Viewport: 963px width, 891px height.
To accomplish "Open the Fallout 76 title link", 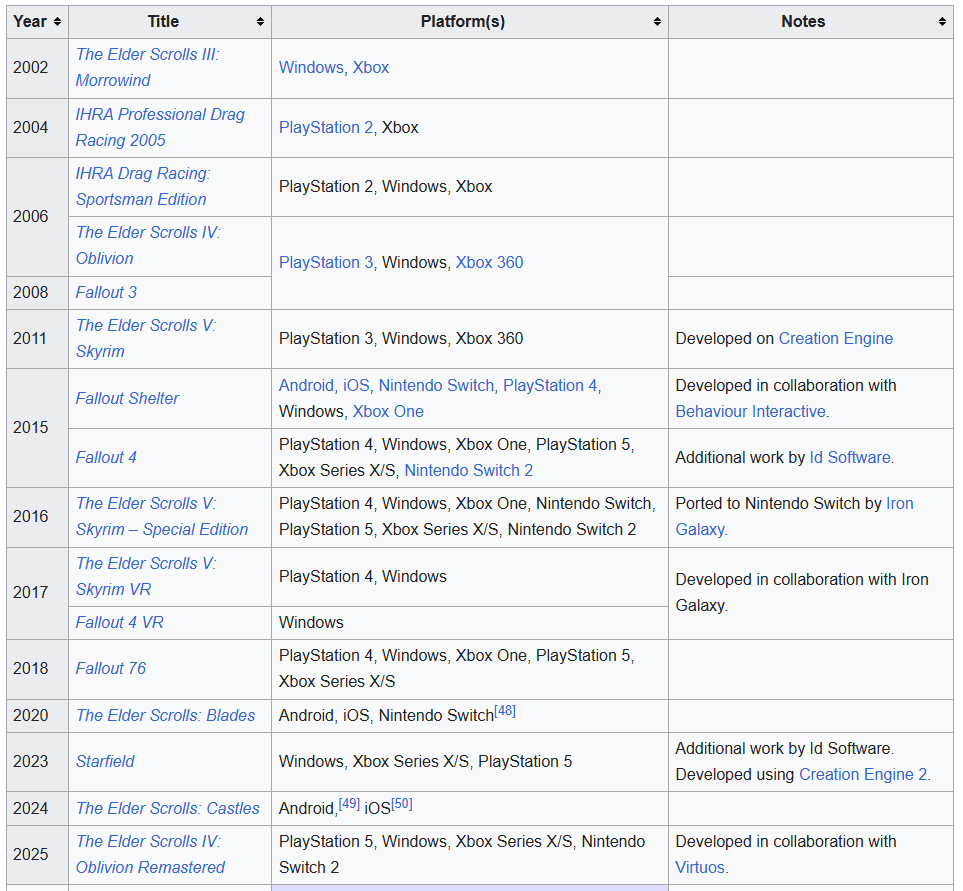I will click(111, 668).
